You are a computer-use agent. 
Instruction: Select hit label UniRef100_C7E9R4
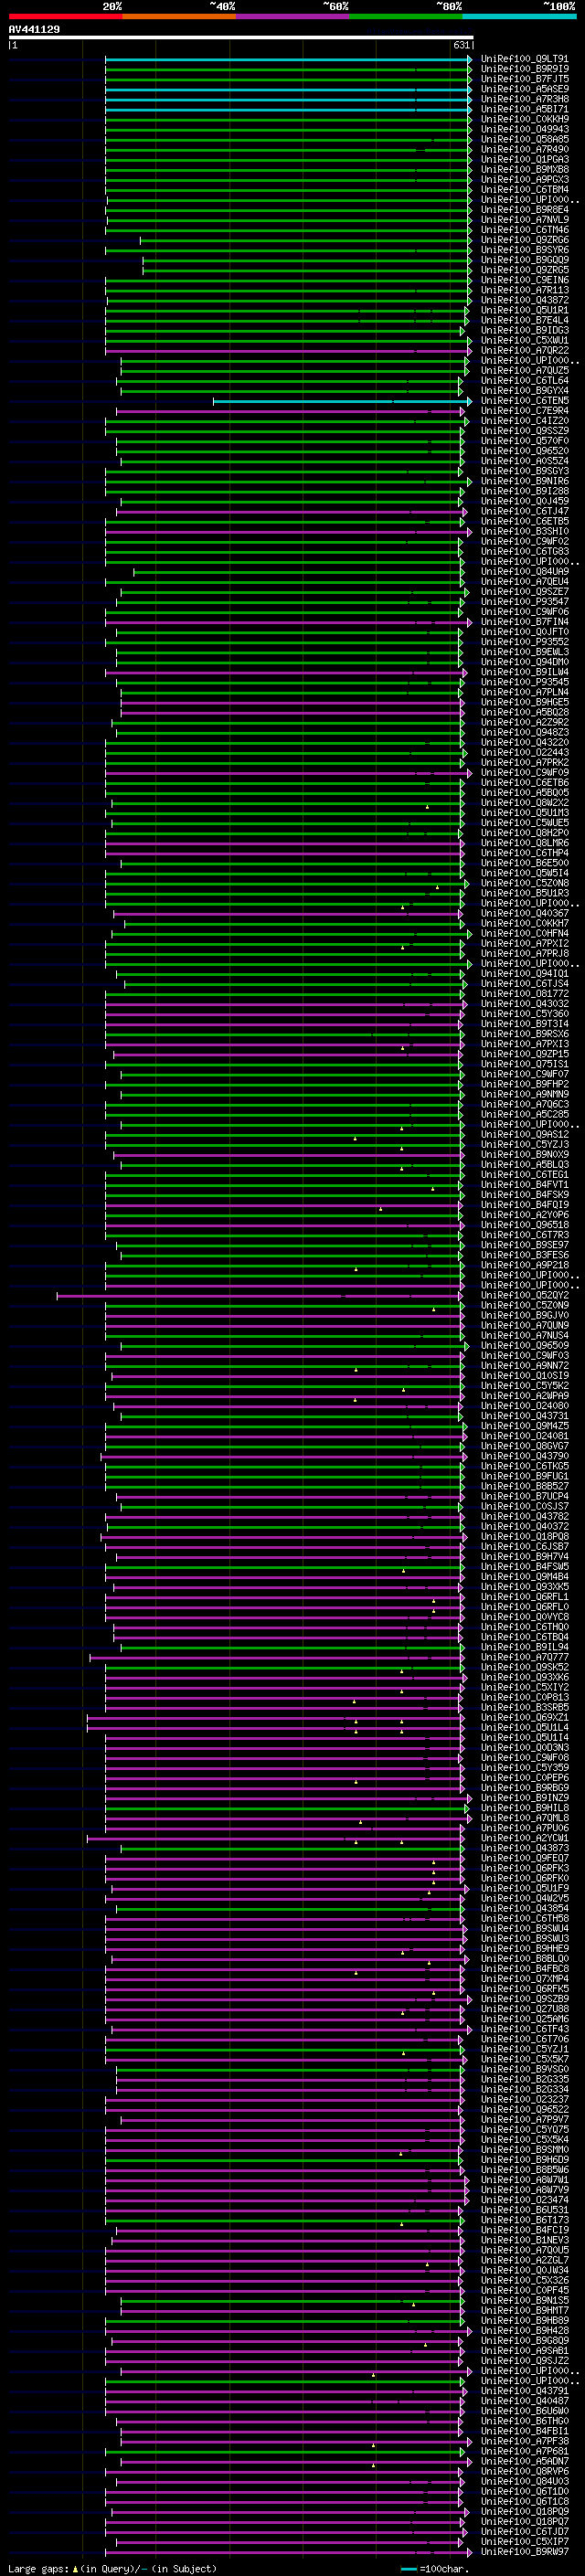click(x=525, y=411)
